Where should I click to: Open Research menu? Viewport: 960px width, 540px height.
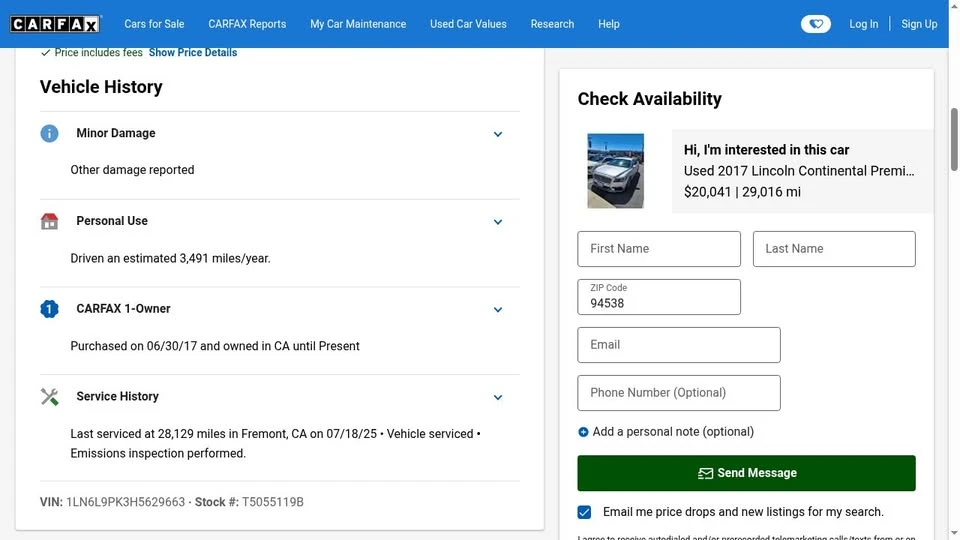coord(552,24)
